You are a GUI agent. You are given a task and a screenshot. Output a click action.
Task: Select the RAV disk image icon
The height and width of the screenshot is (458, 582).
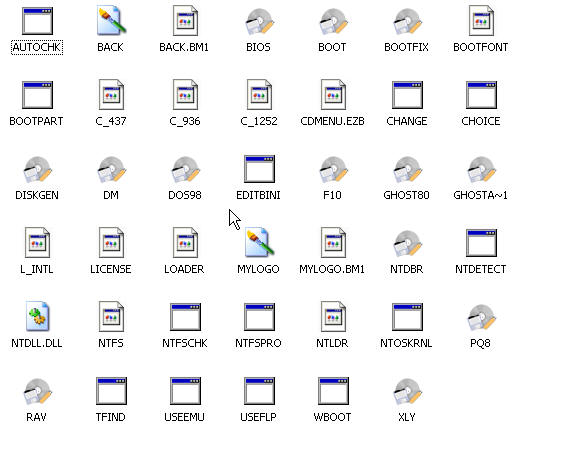37,391
